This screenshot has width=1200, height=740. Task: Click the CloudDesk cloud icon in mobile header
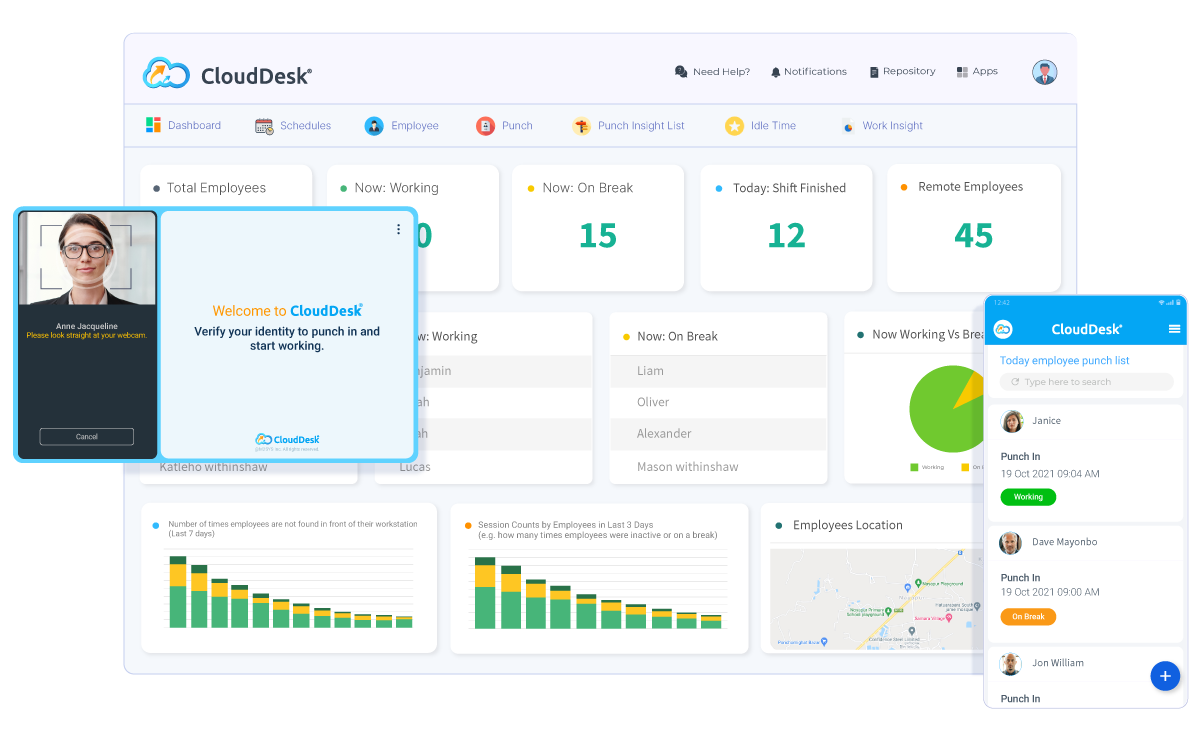point(1003,329)
